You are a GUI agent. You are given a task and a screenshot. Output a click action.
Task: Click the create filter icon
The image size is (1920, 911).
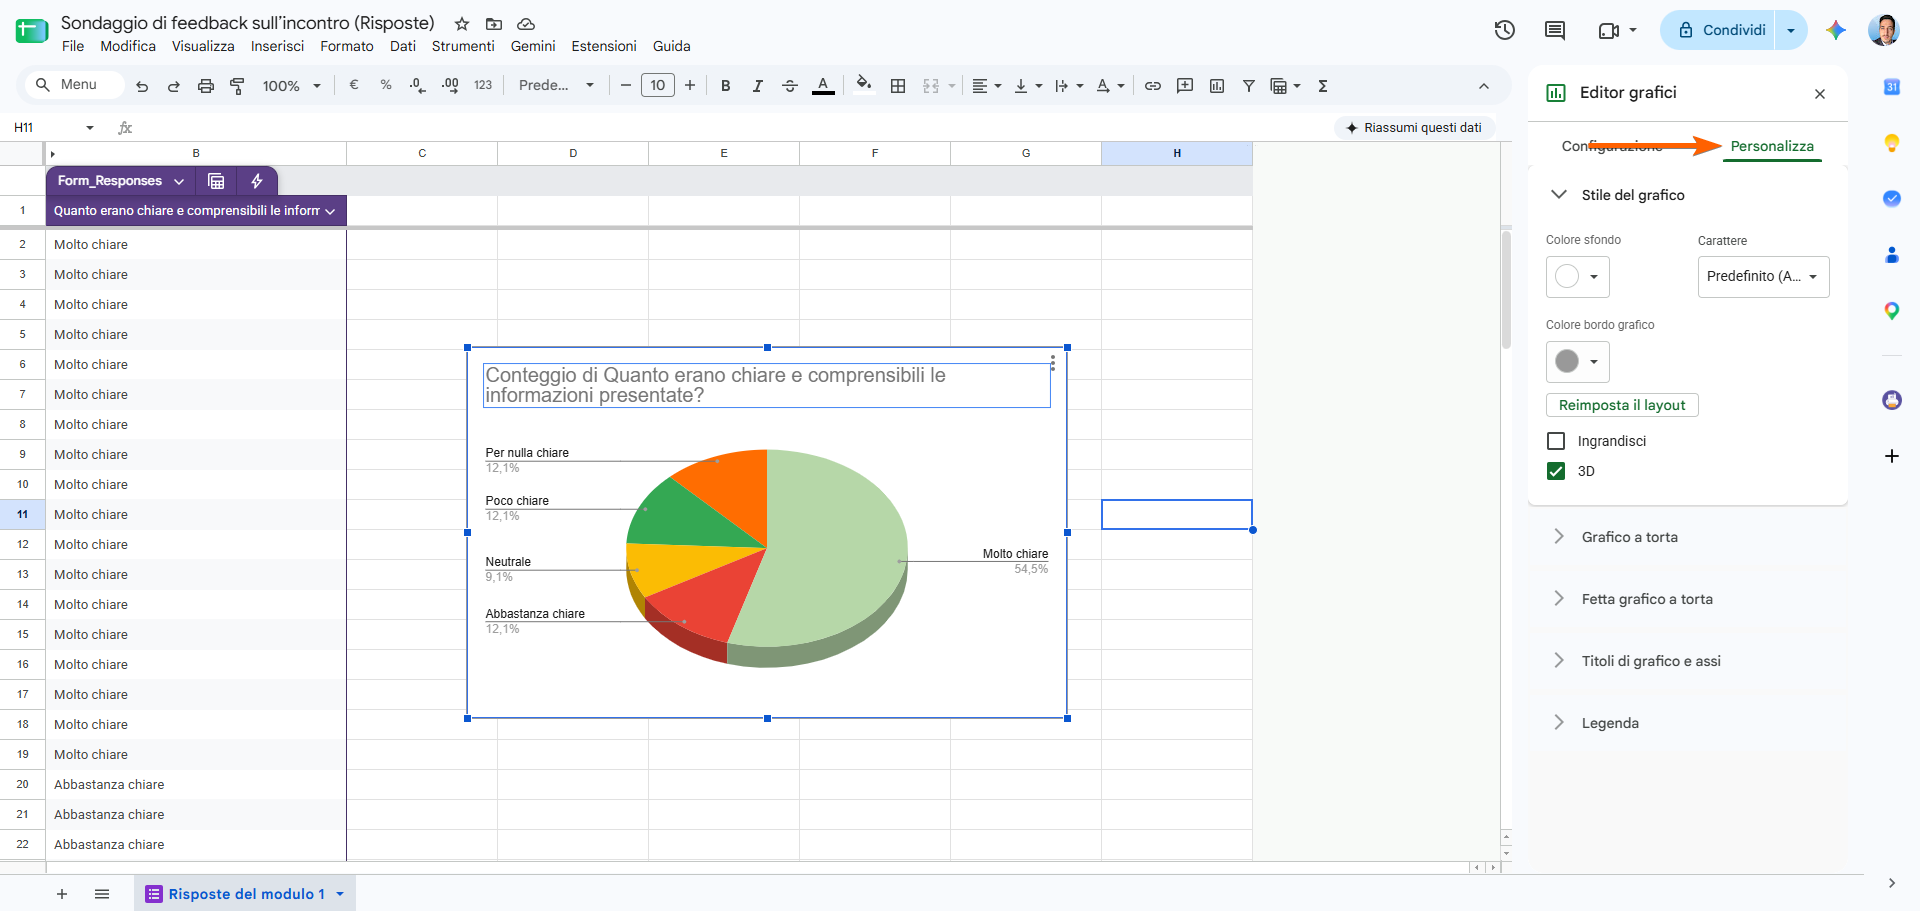coord(1249,86)
